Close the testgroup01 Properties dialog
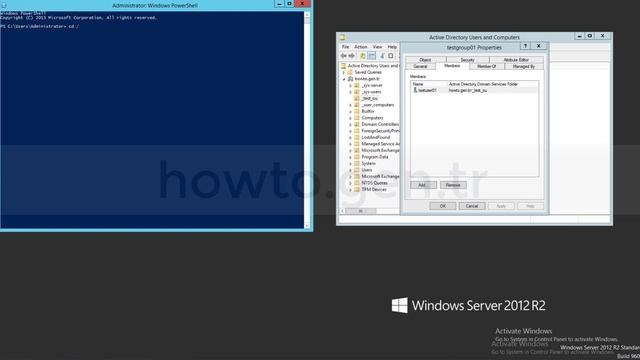Viewport: 640px width, 360px height. pos(539,46)
